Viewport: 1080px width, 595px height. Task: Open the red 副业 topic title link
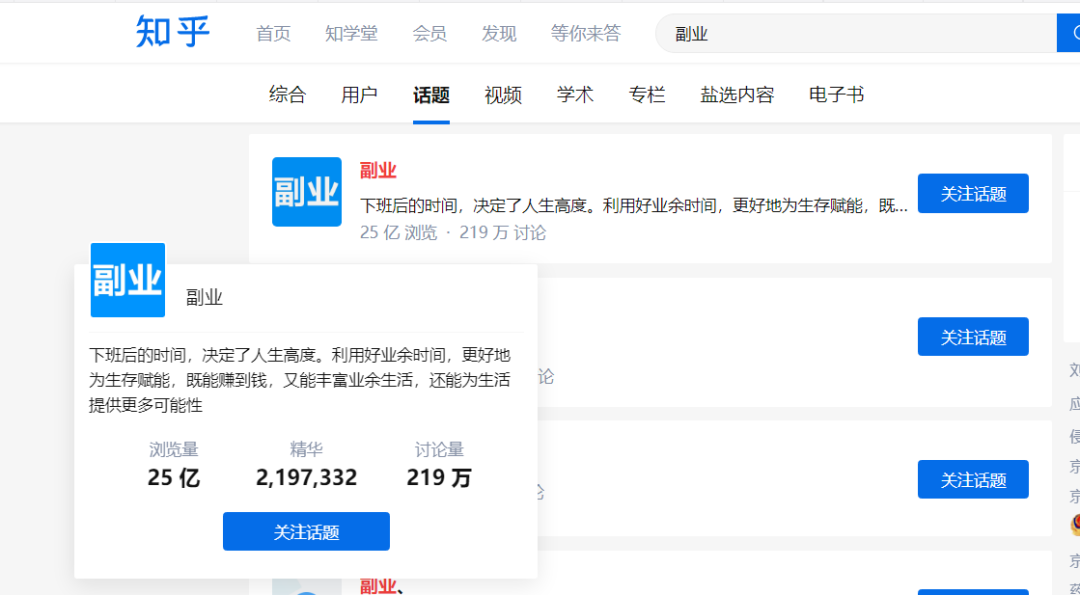point(378,170)
